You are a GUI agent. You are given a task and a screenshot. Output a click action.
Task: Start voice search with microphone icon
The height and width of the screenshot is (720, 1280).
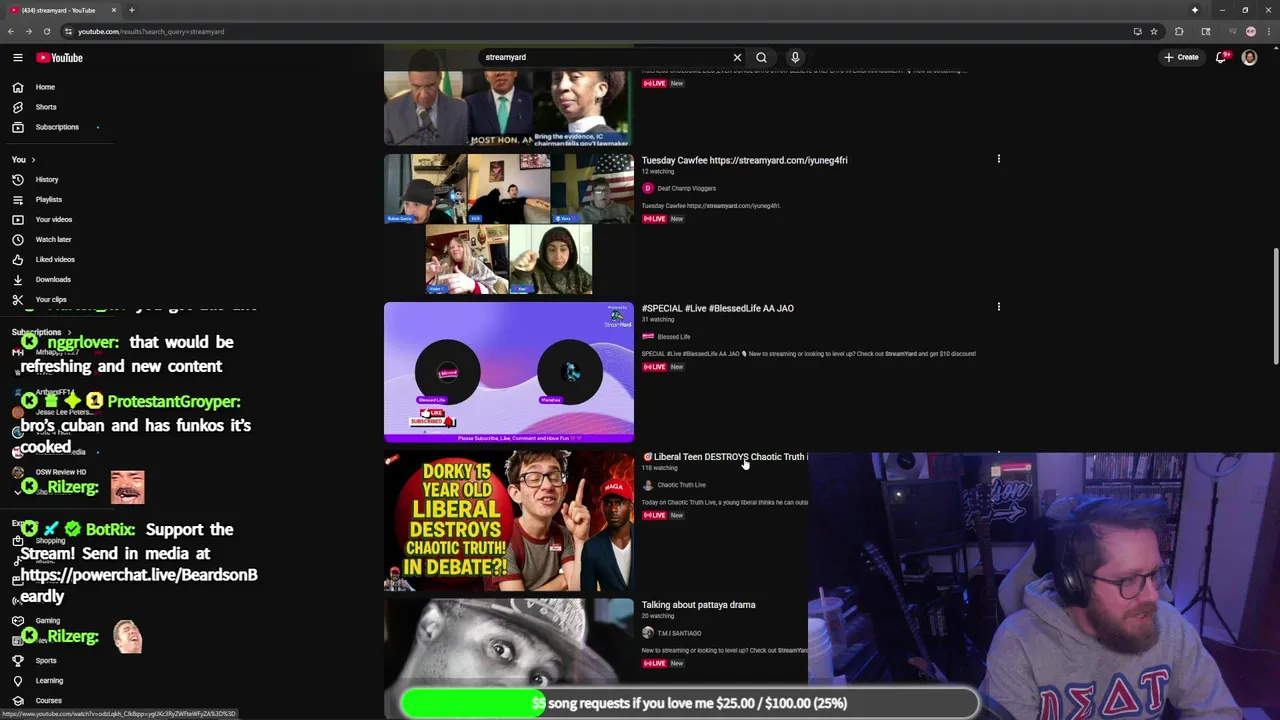pyautogui.click(x=795, y=57)
